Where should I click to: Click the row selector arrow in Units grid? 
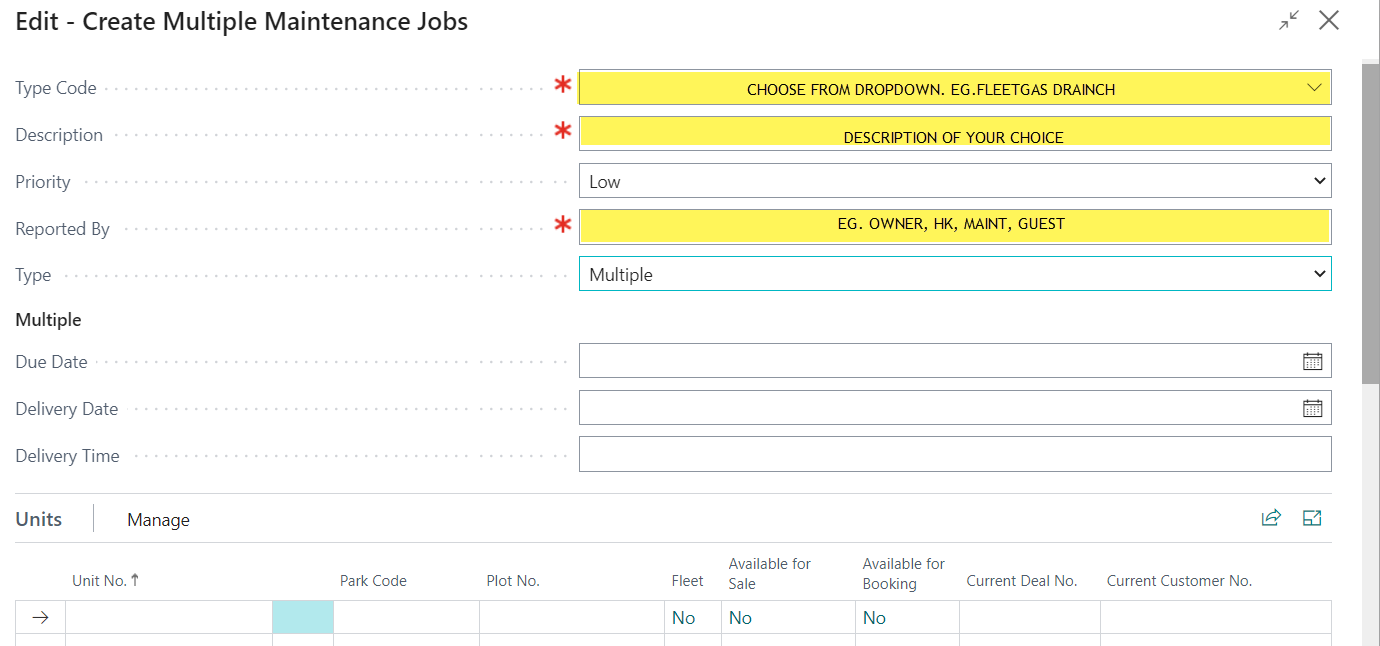40,618
